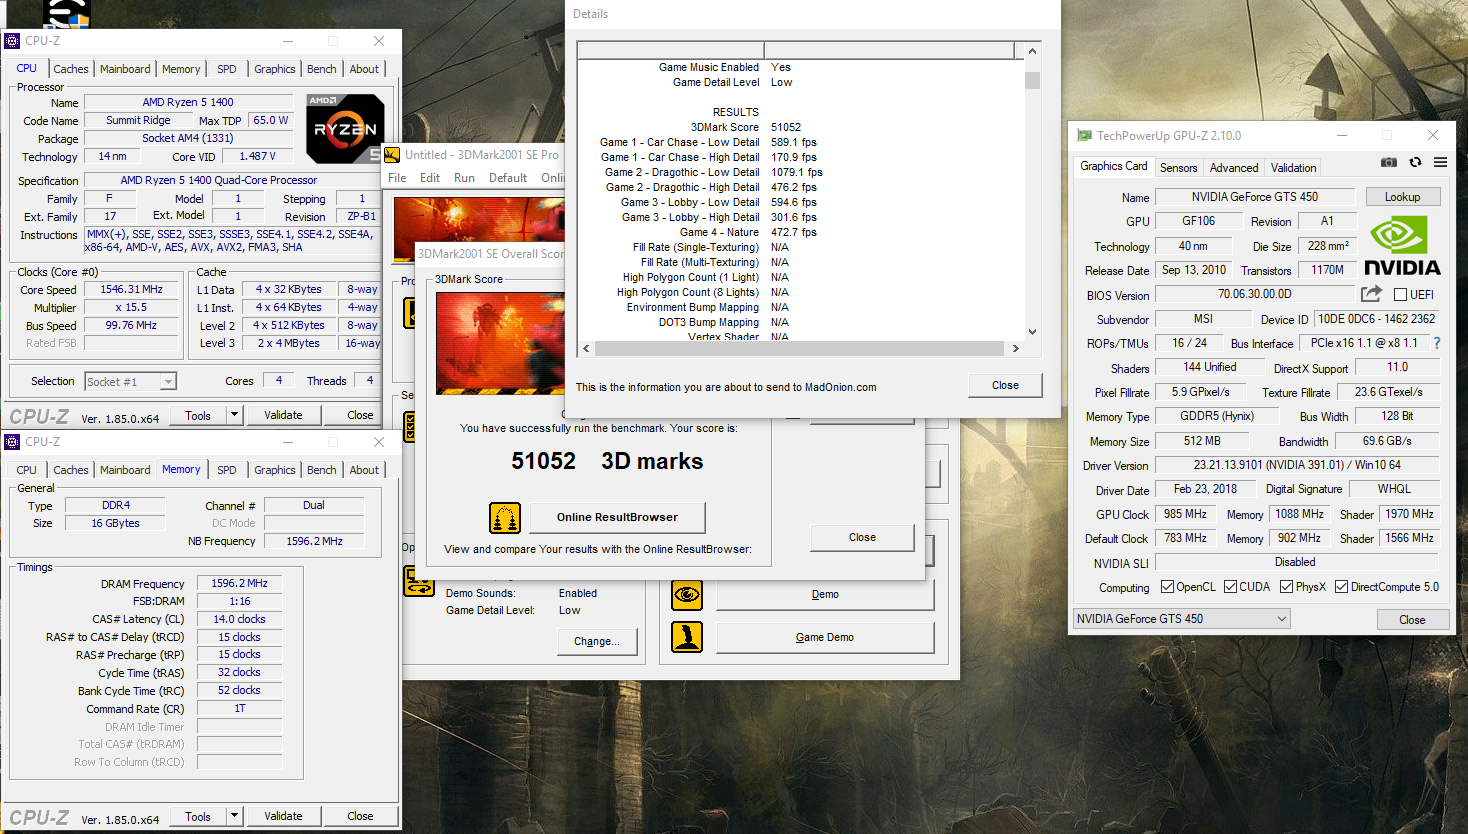The height and width of the screenshot is (834, 1468).
Task: Click the Demo button in 3DMark
Action: pyautogui.click(x=825, y=595)
